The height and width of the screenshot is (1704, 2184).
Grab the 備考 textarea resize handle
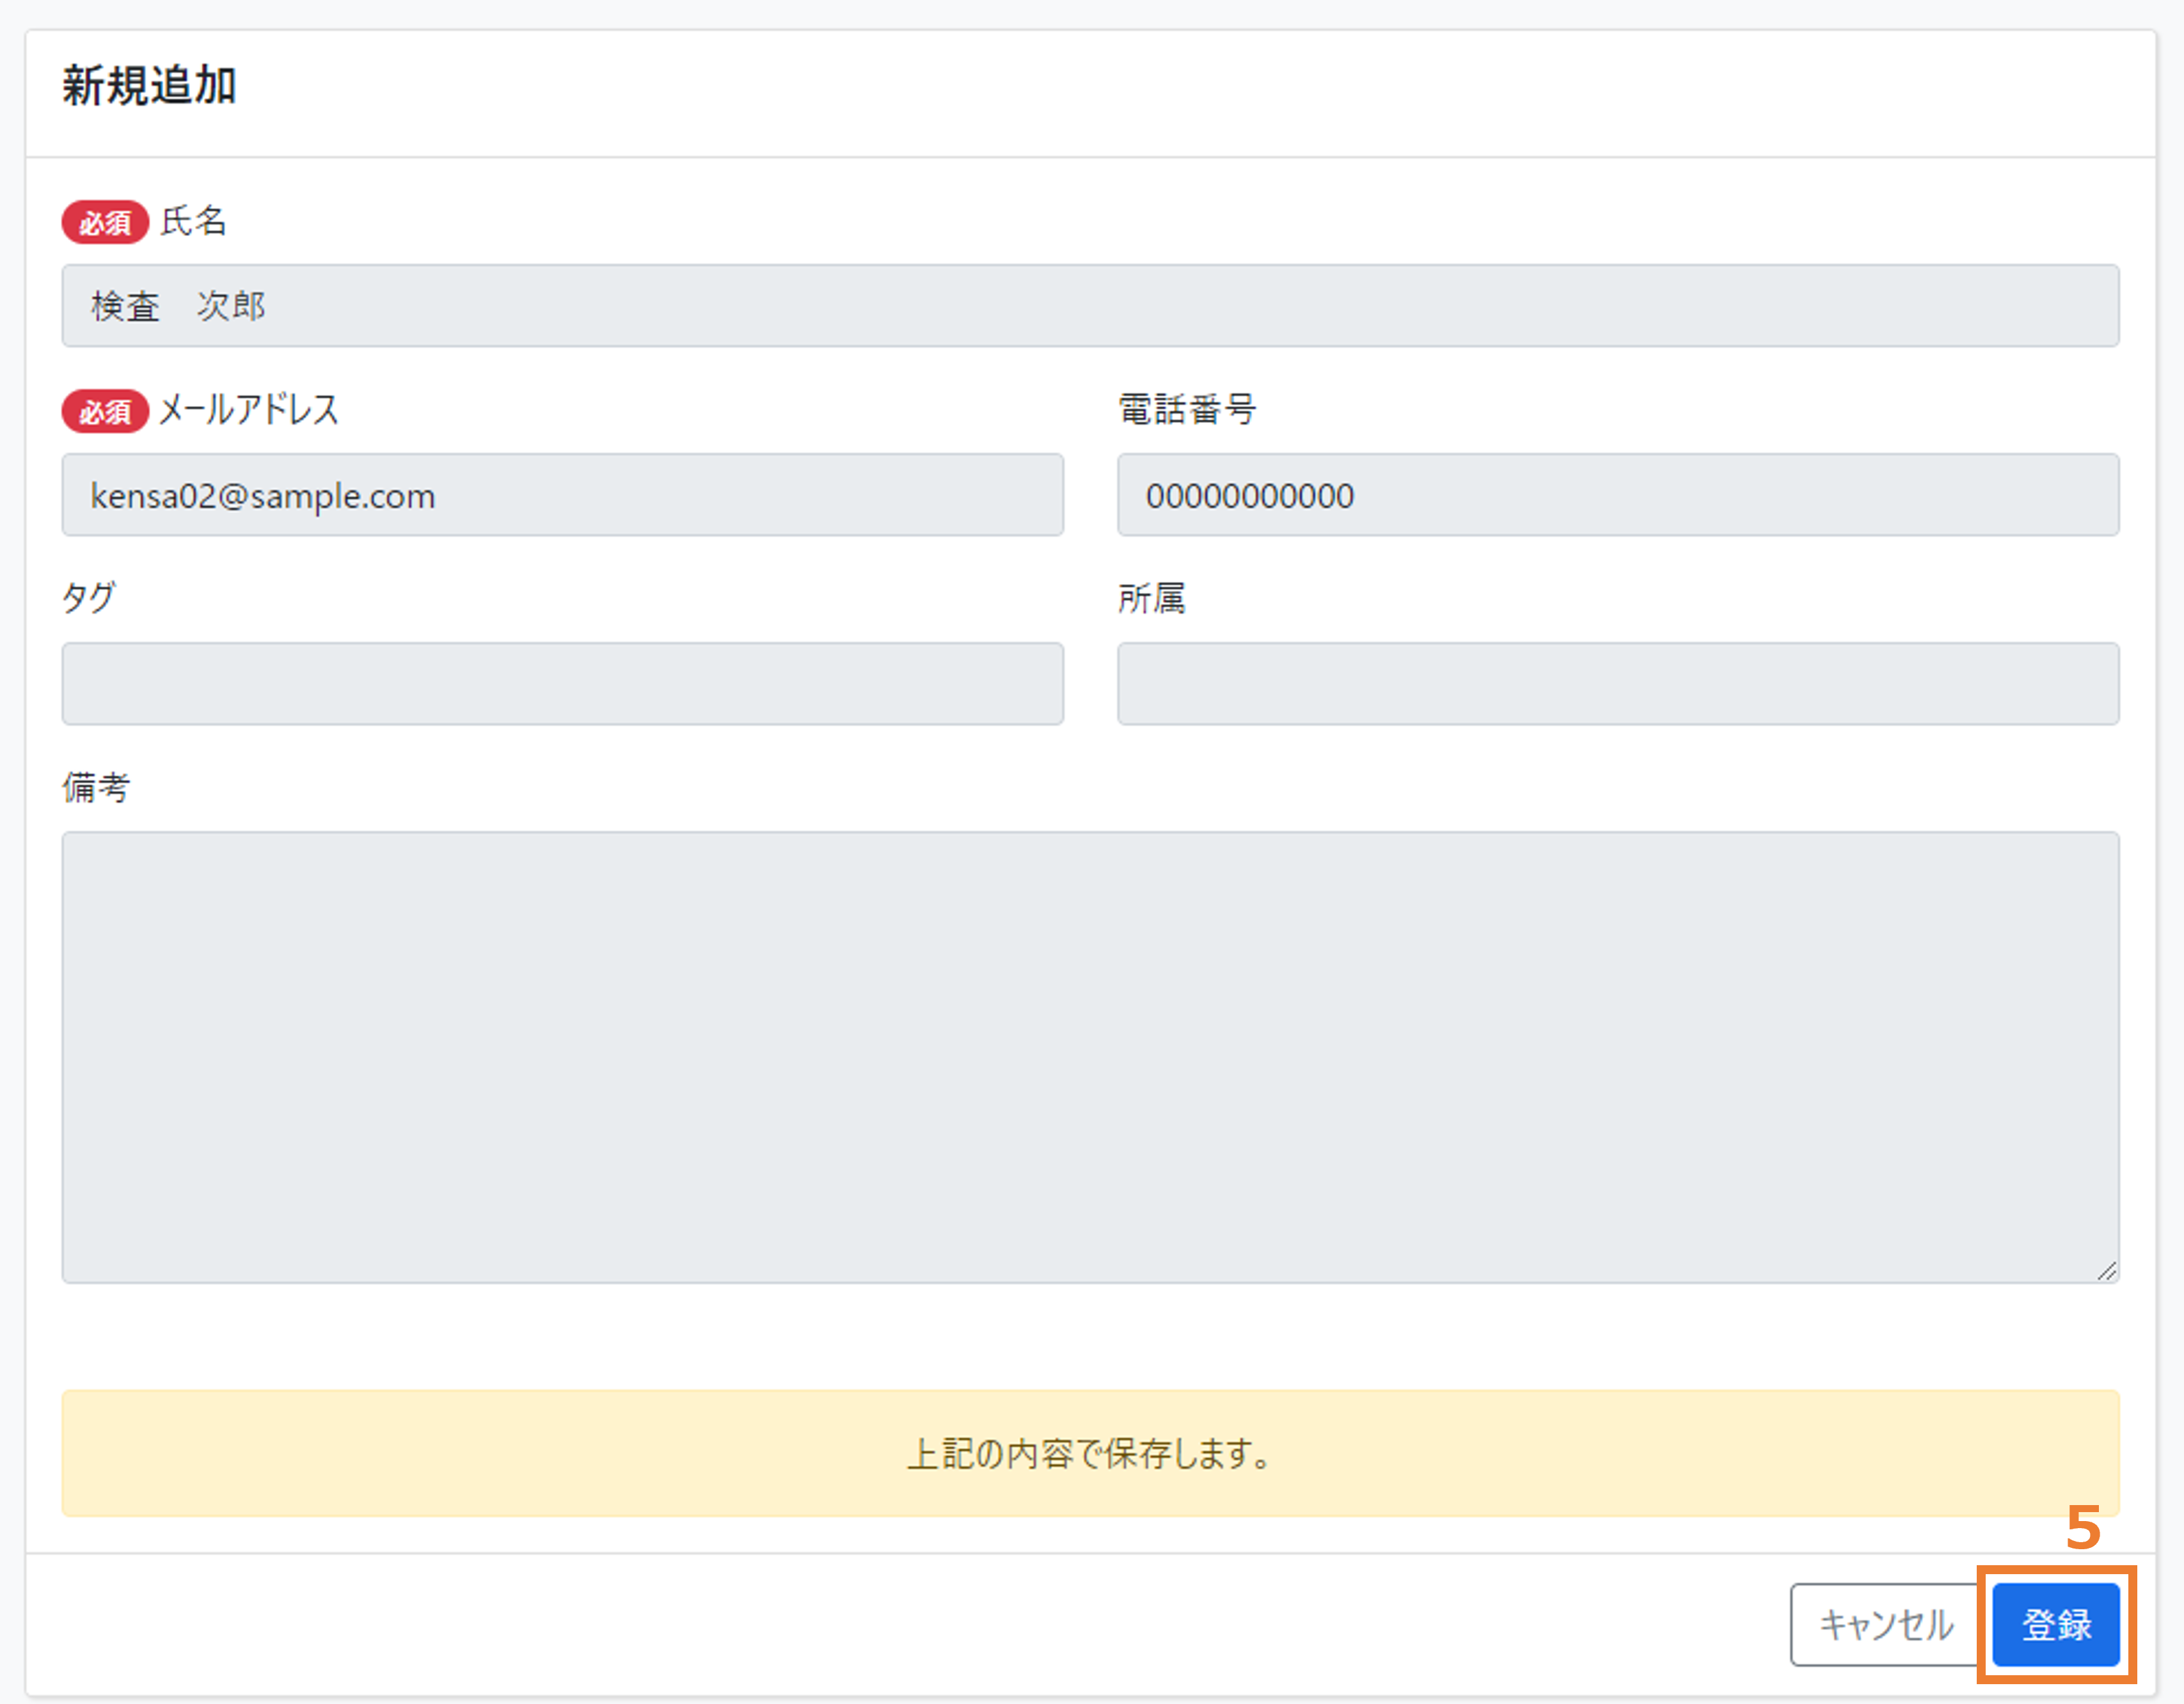point(2106,1271)
